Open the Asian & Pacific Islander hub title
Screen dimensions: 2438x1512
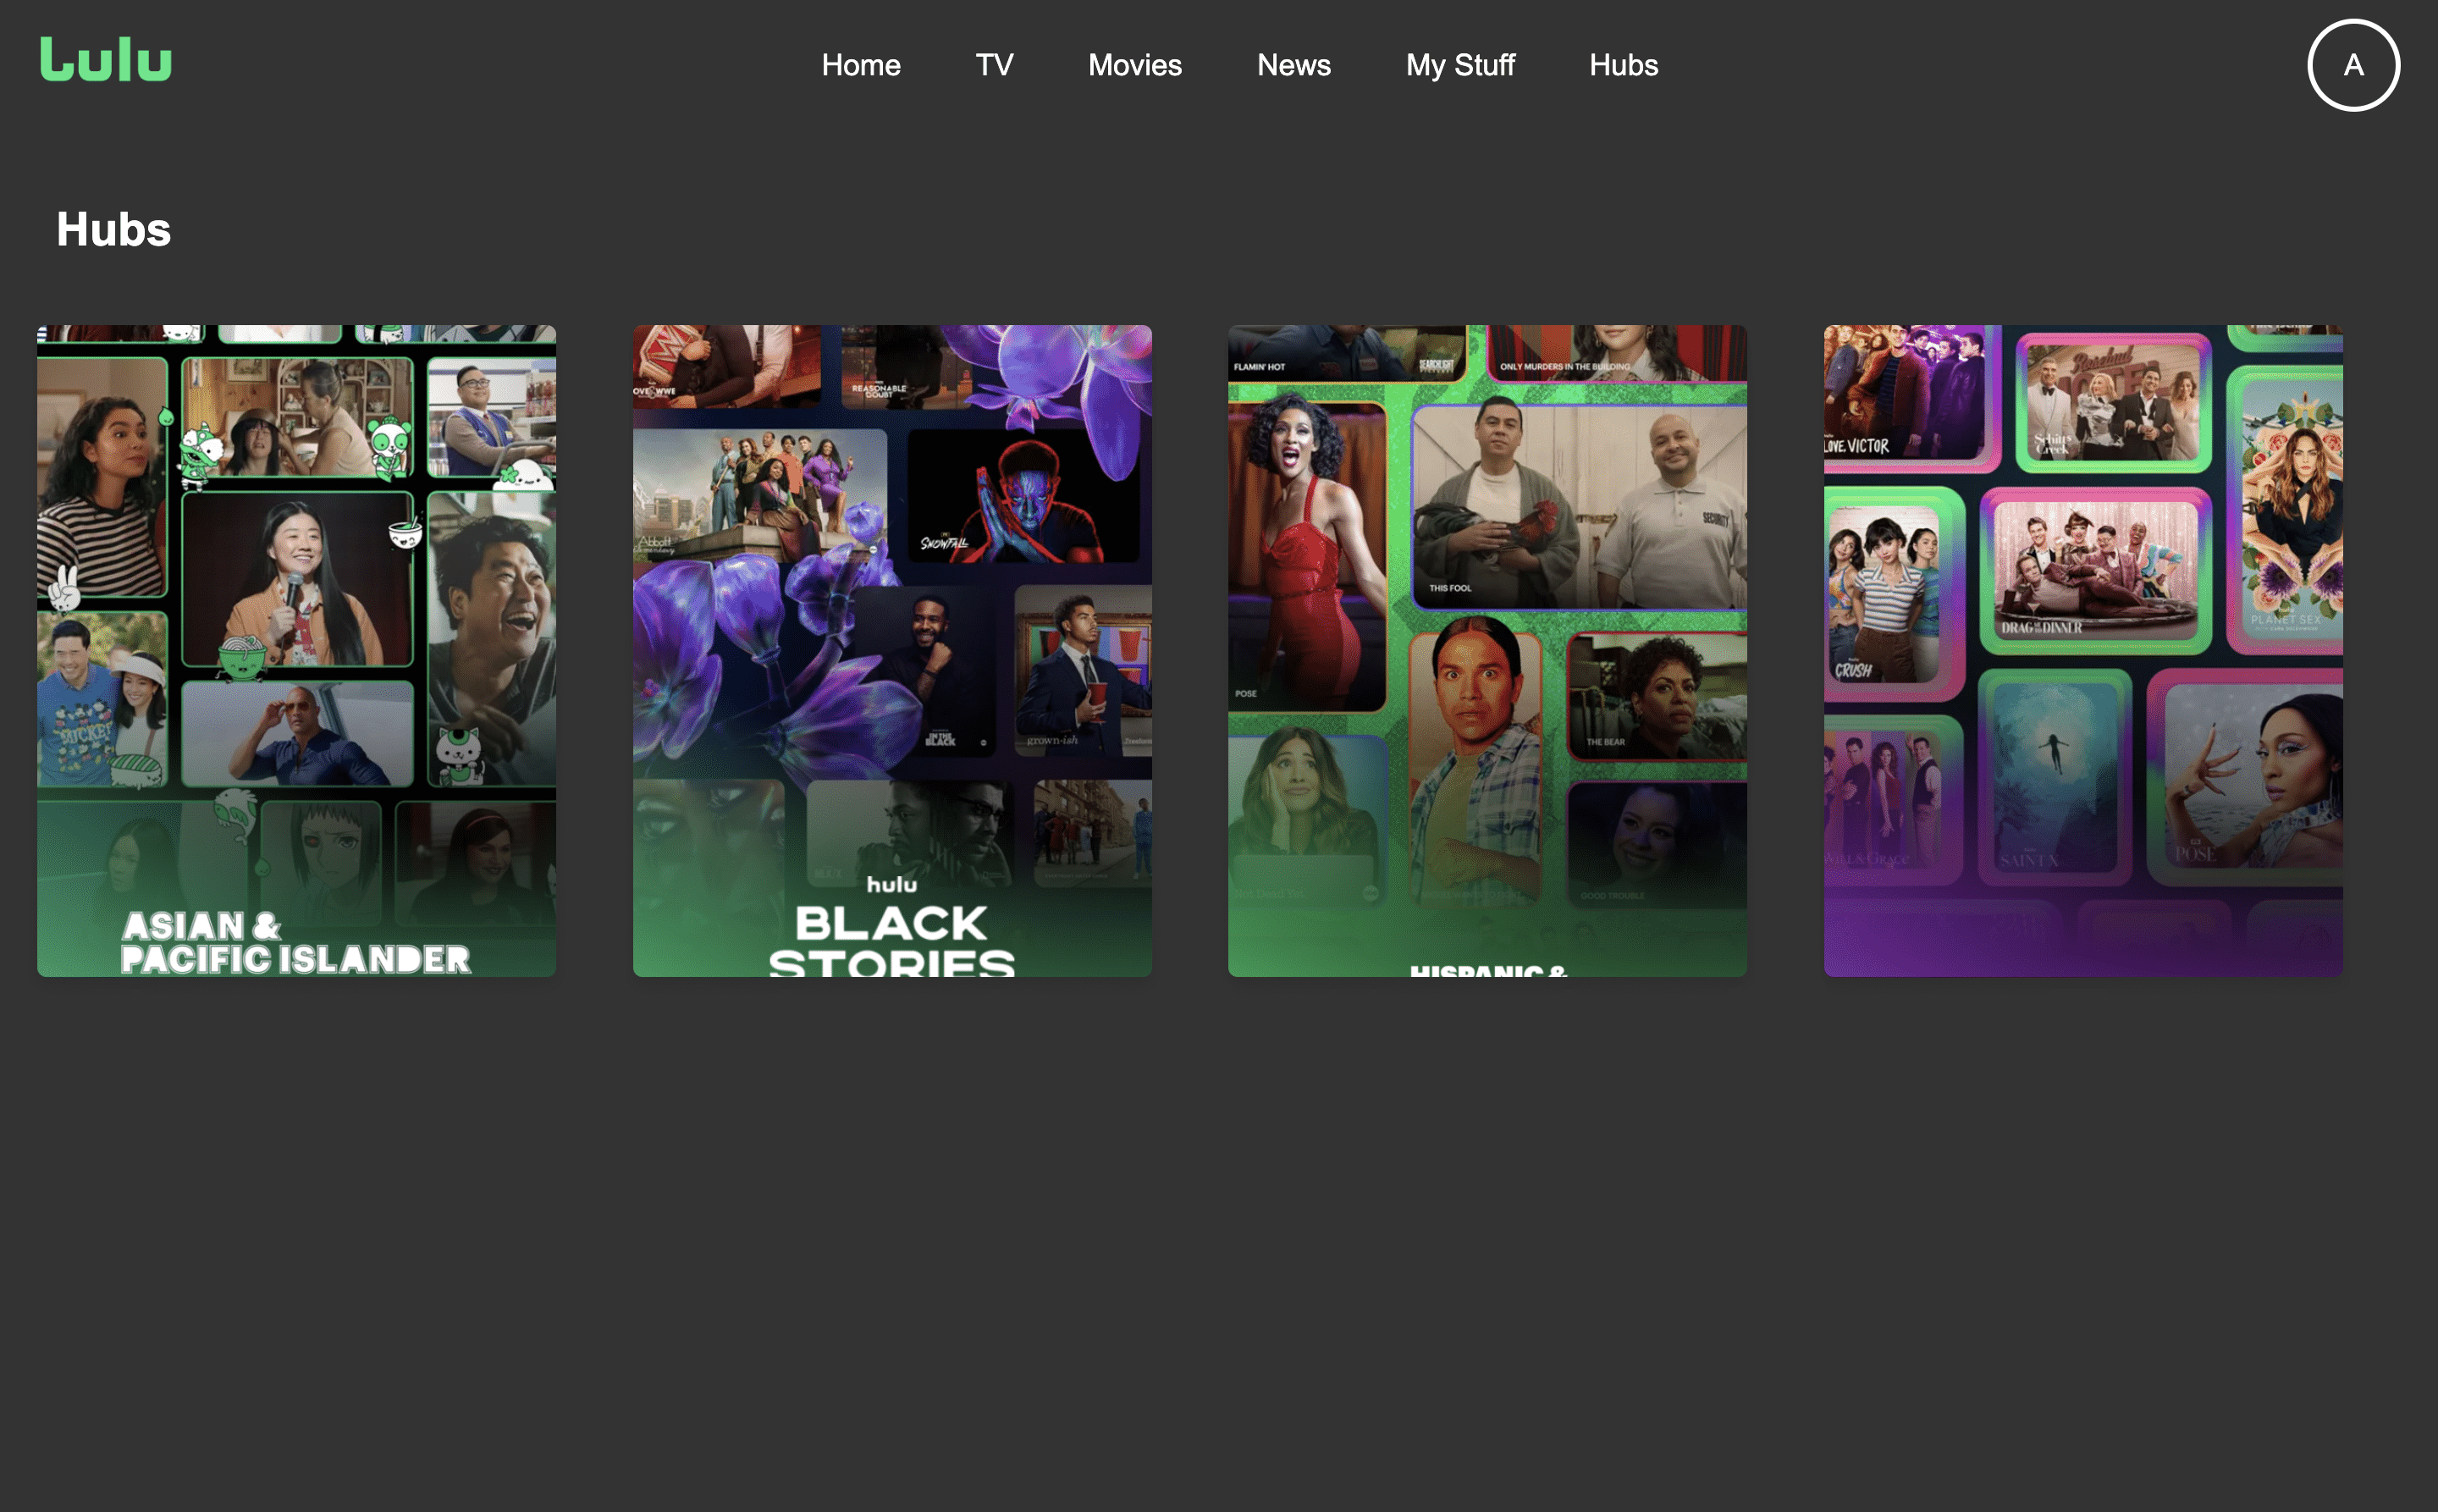[x=295, y=941]
